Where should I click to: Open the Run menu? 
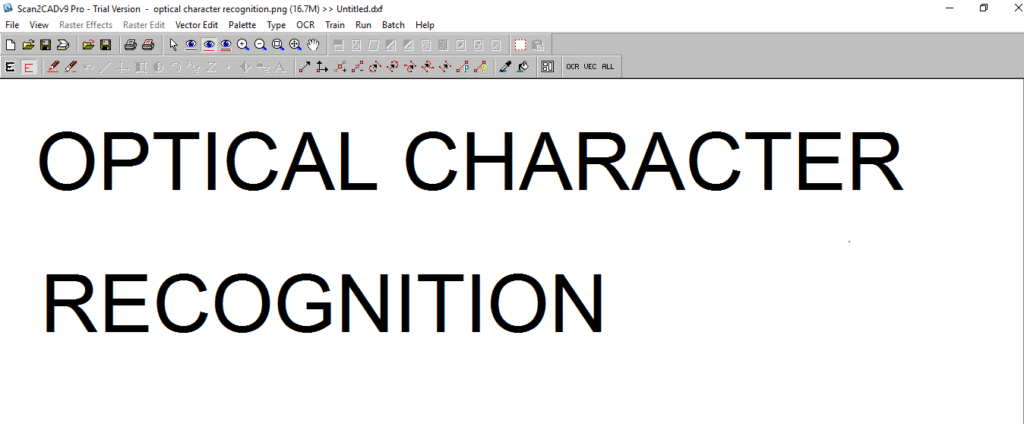pyautogui.click(x=363, y=25)
